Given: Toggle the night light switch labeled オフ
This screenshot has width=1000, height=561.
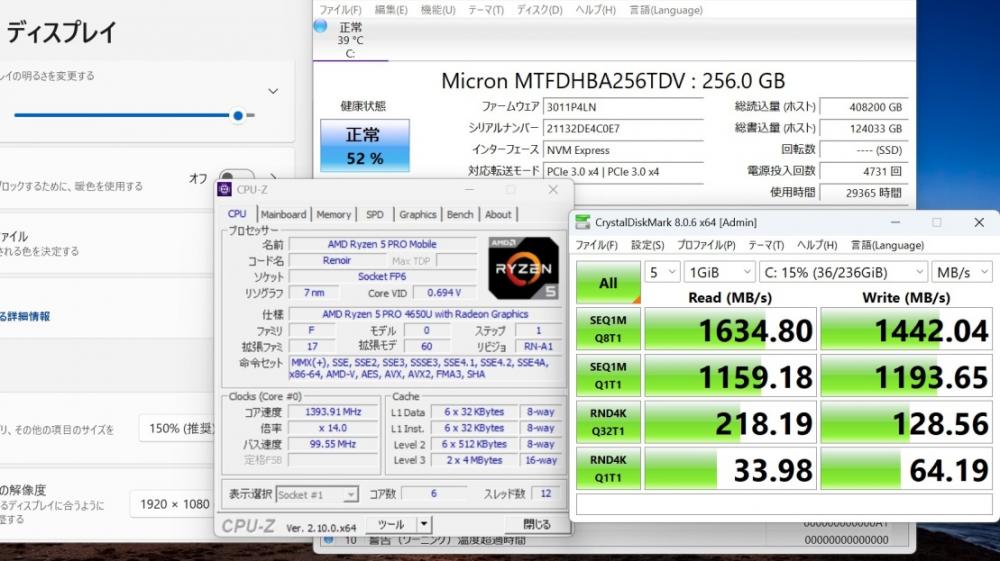Looking at the screenshot, I should 237,177.
